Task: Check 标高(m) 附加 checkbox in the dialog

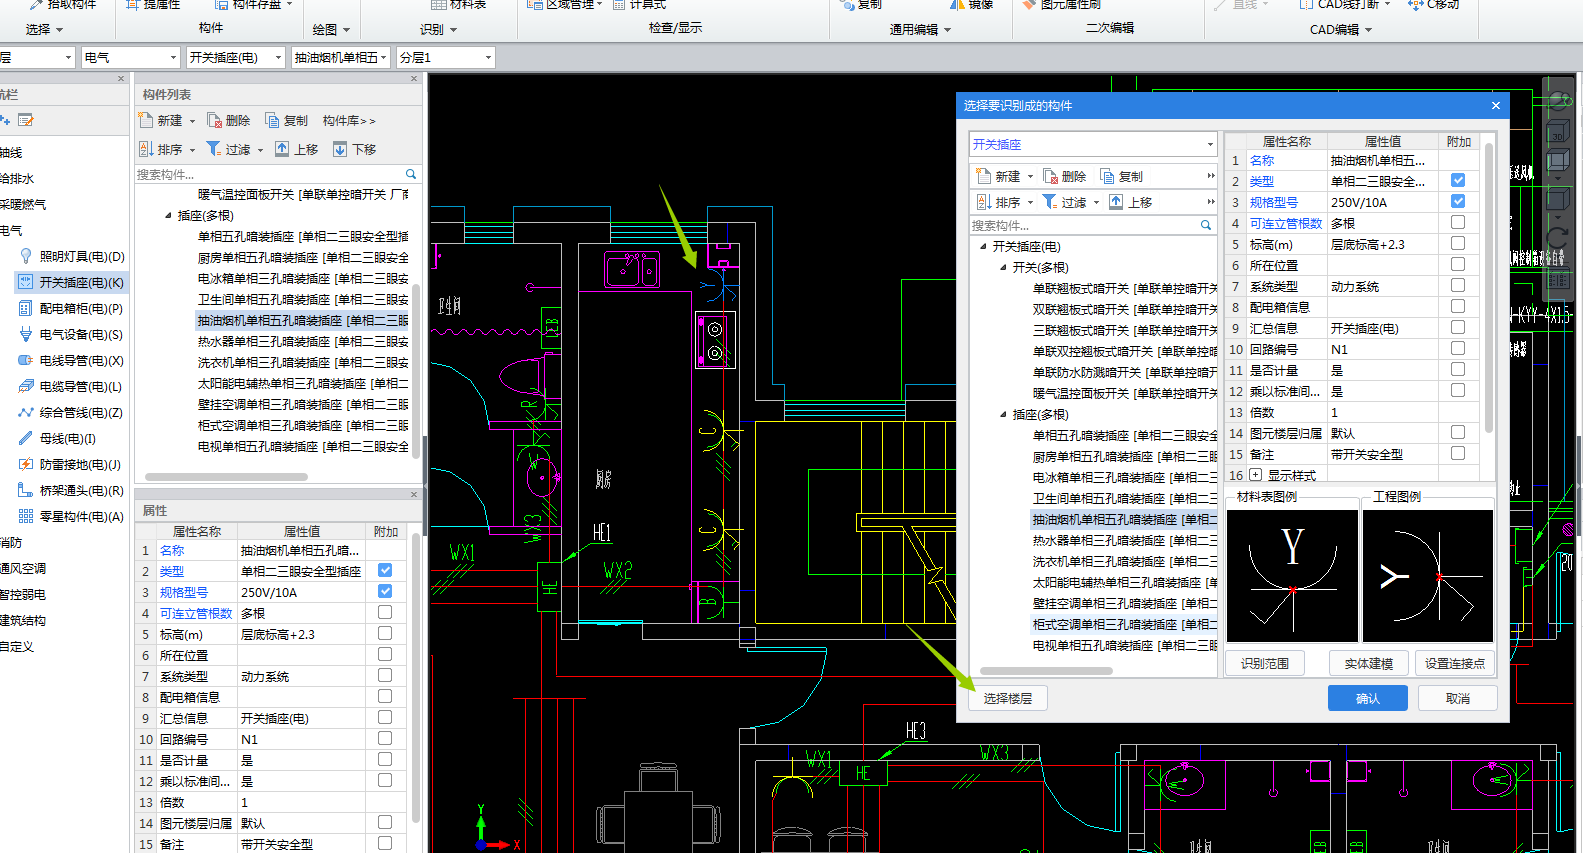Action: point(1458,244)
